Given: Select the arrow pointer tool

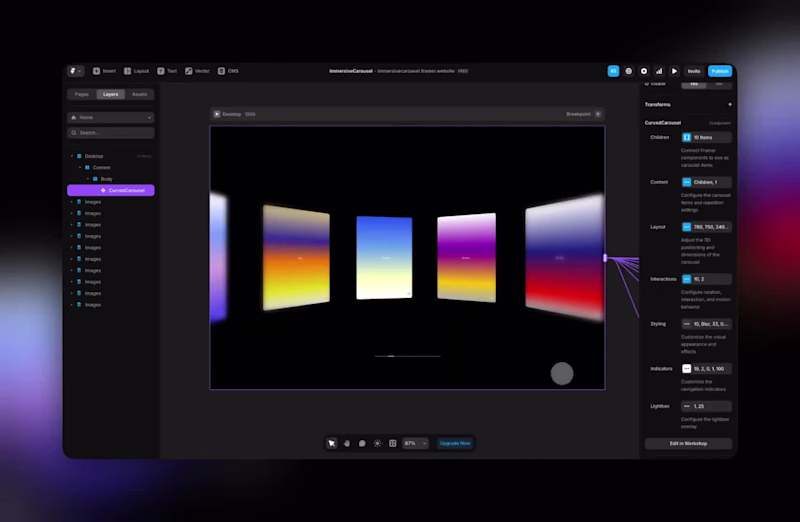Looking at the screenshot, I should click(332, 443).
